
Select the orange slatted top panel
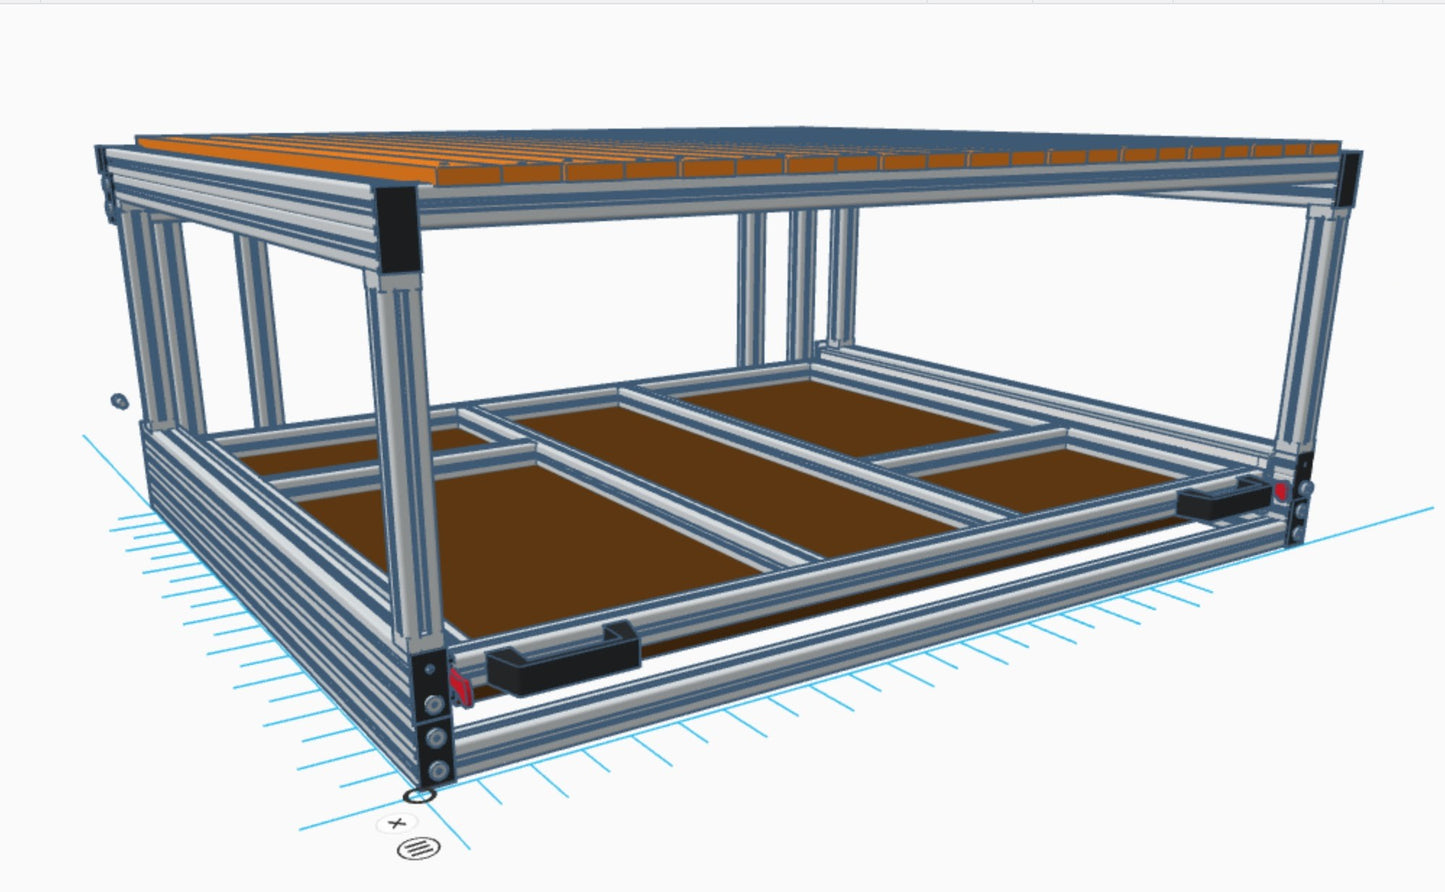[738, 158]
